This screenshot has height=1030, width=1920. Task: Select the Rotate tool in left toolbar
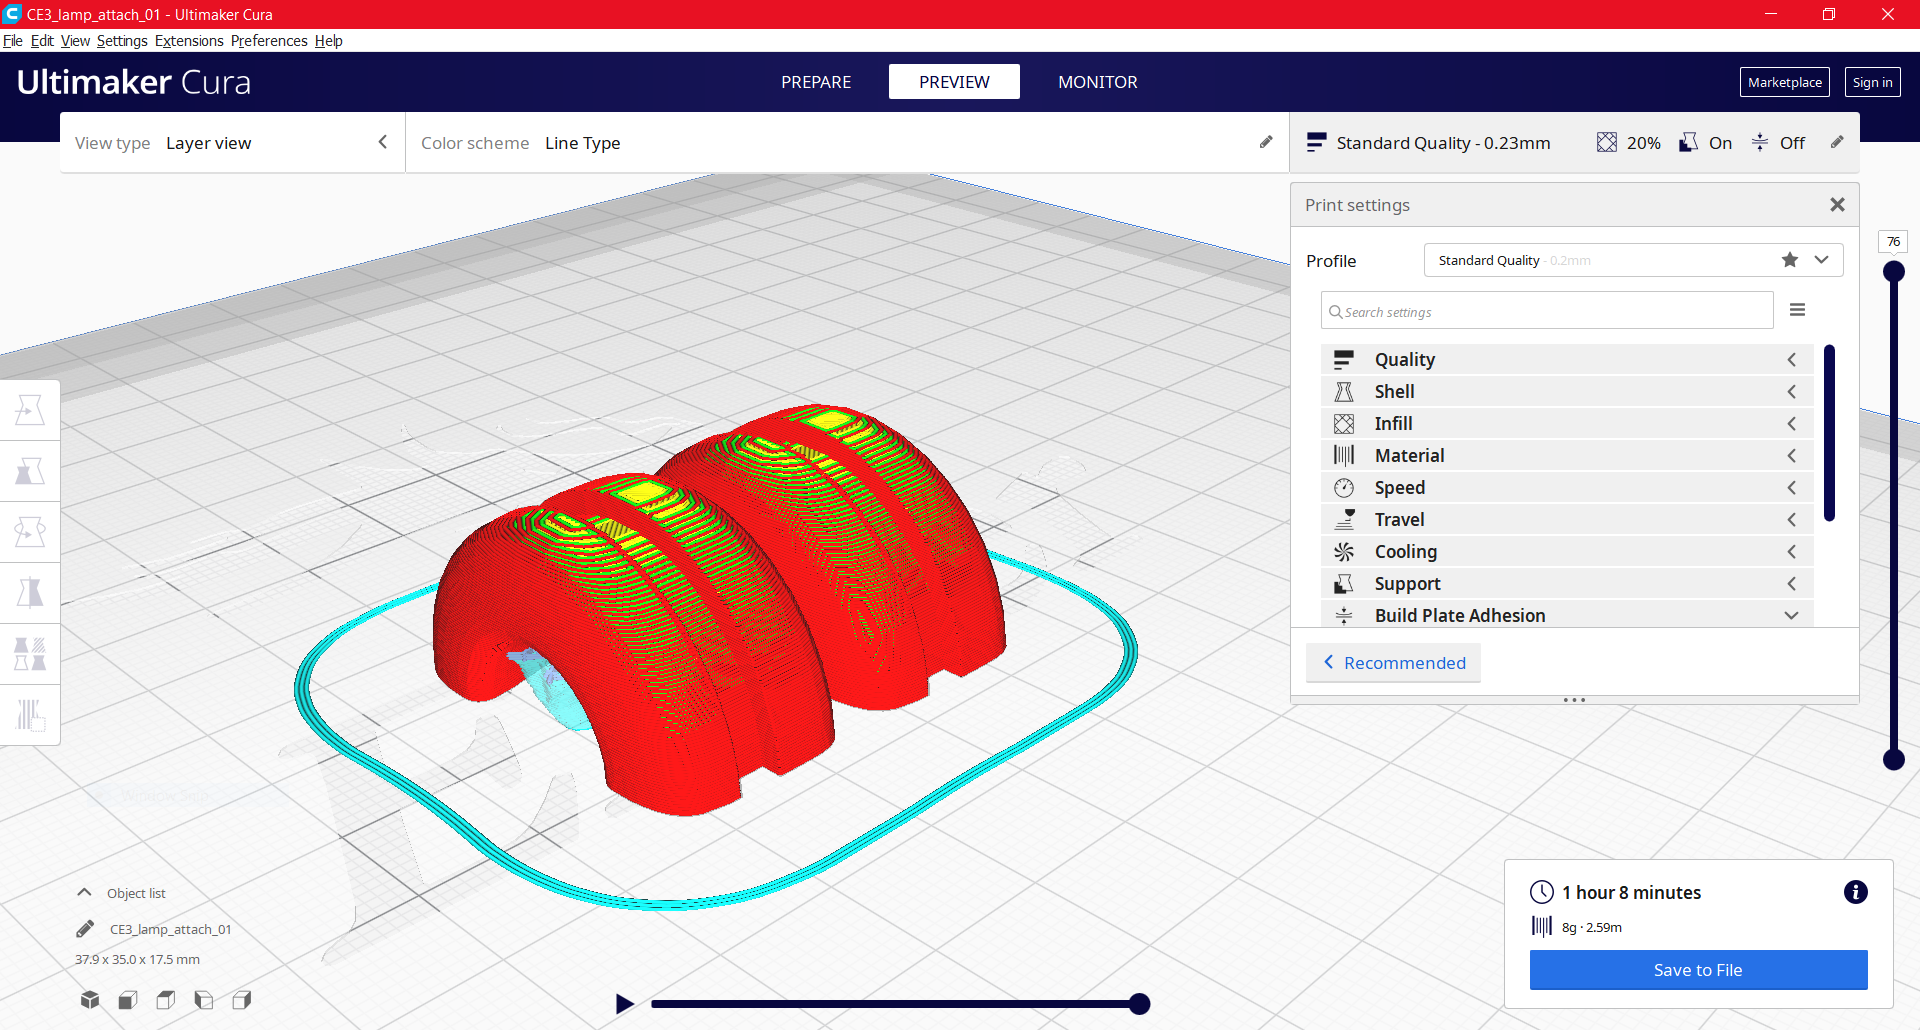[30, 532]
